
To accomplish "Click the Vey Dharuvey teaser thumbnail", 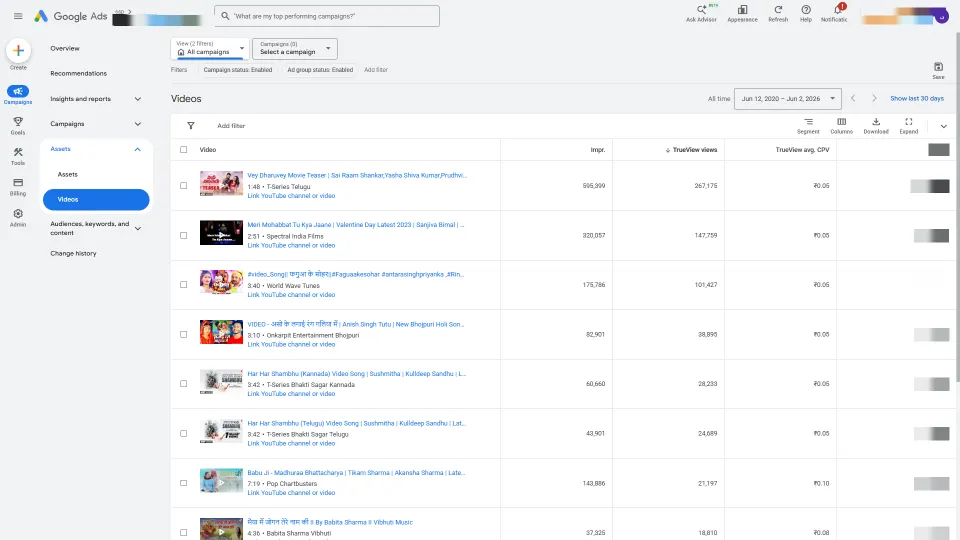I will 221,184.
